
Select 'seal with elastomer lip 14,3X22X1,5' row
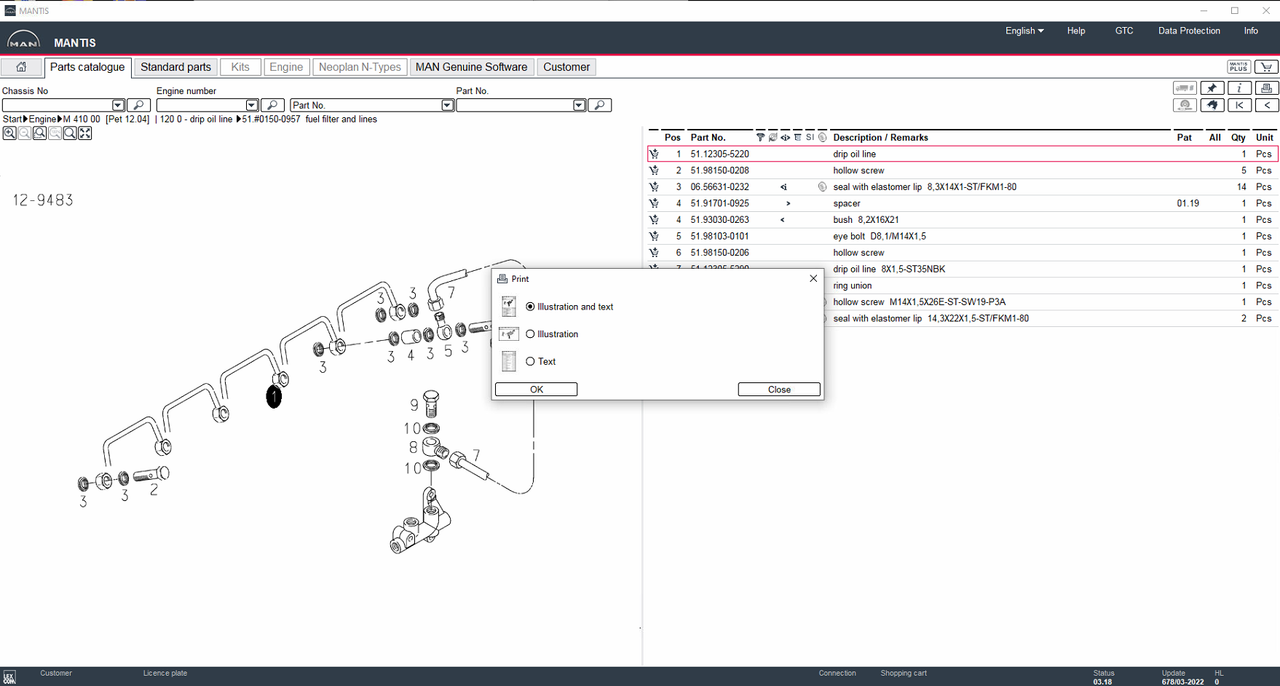click(x=930, y=318)
